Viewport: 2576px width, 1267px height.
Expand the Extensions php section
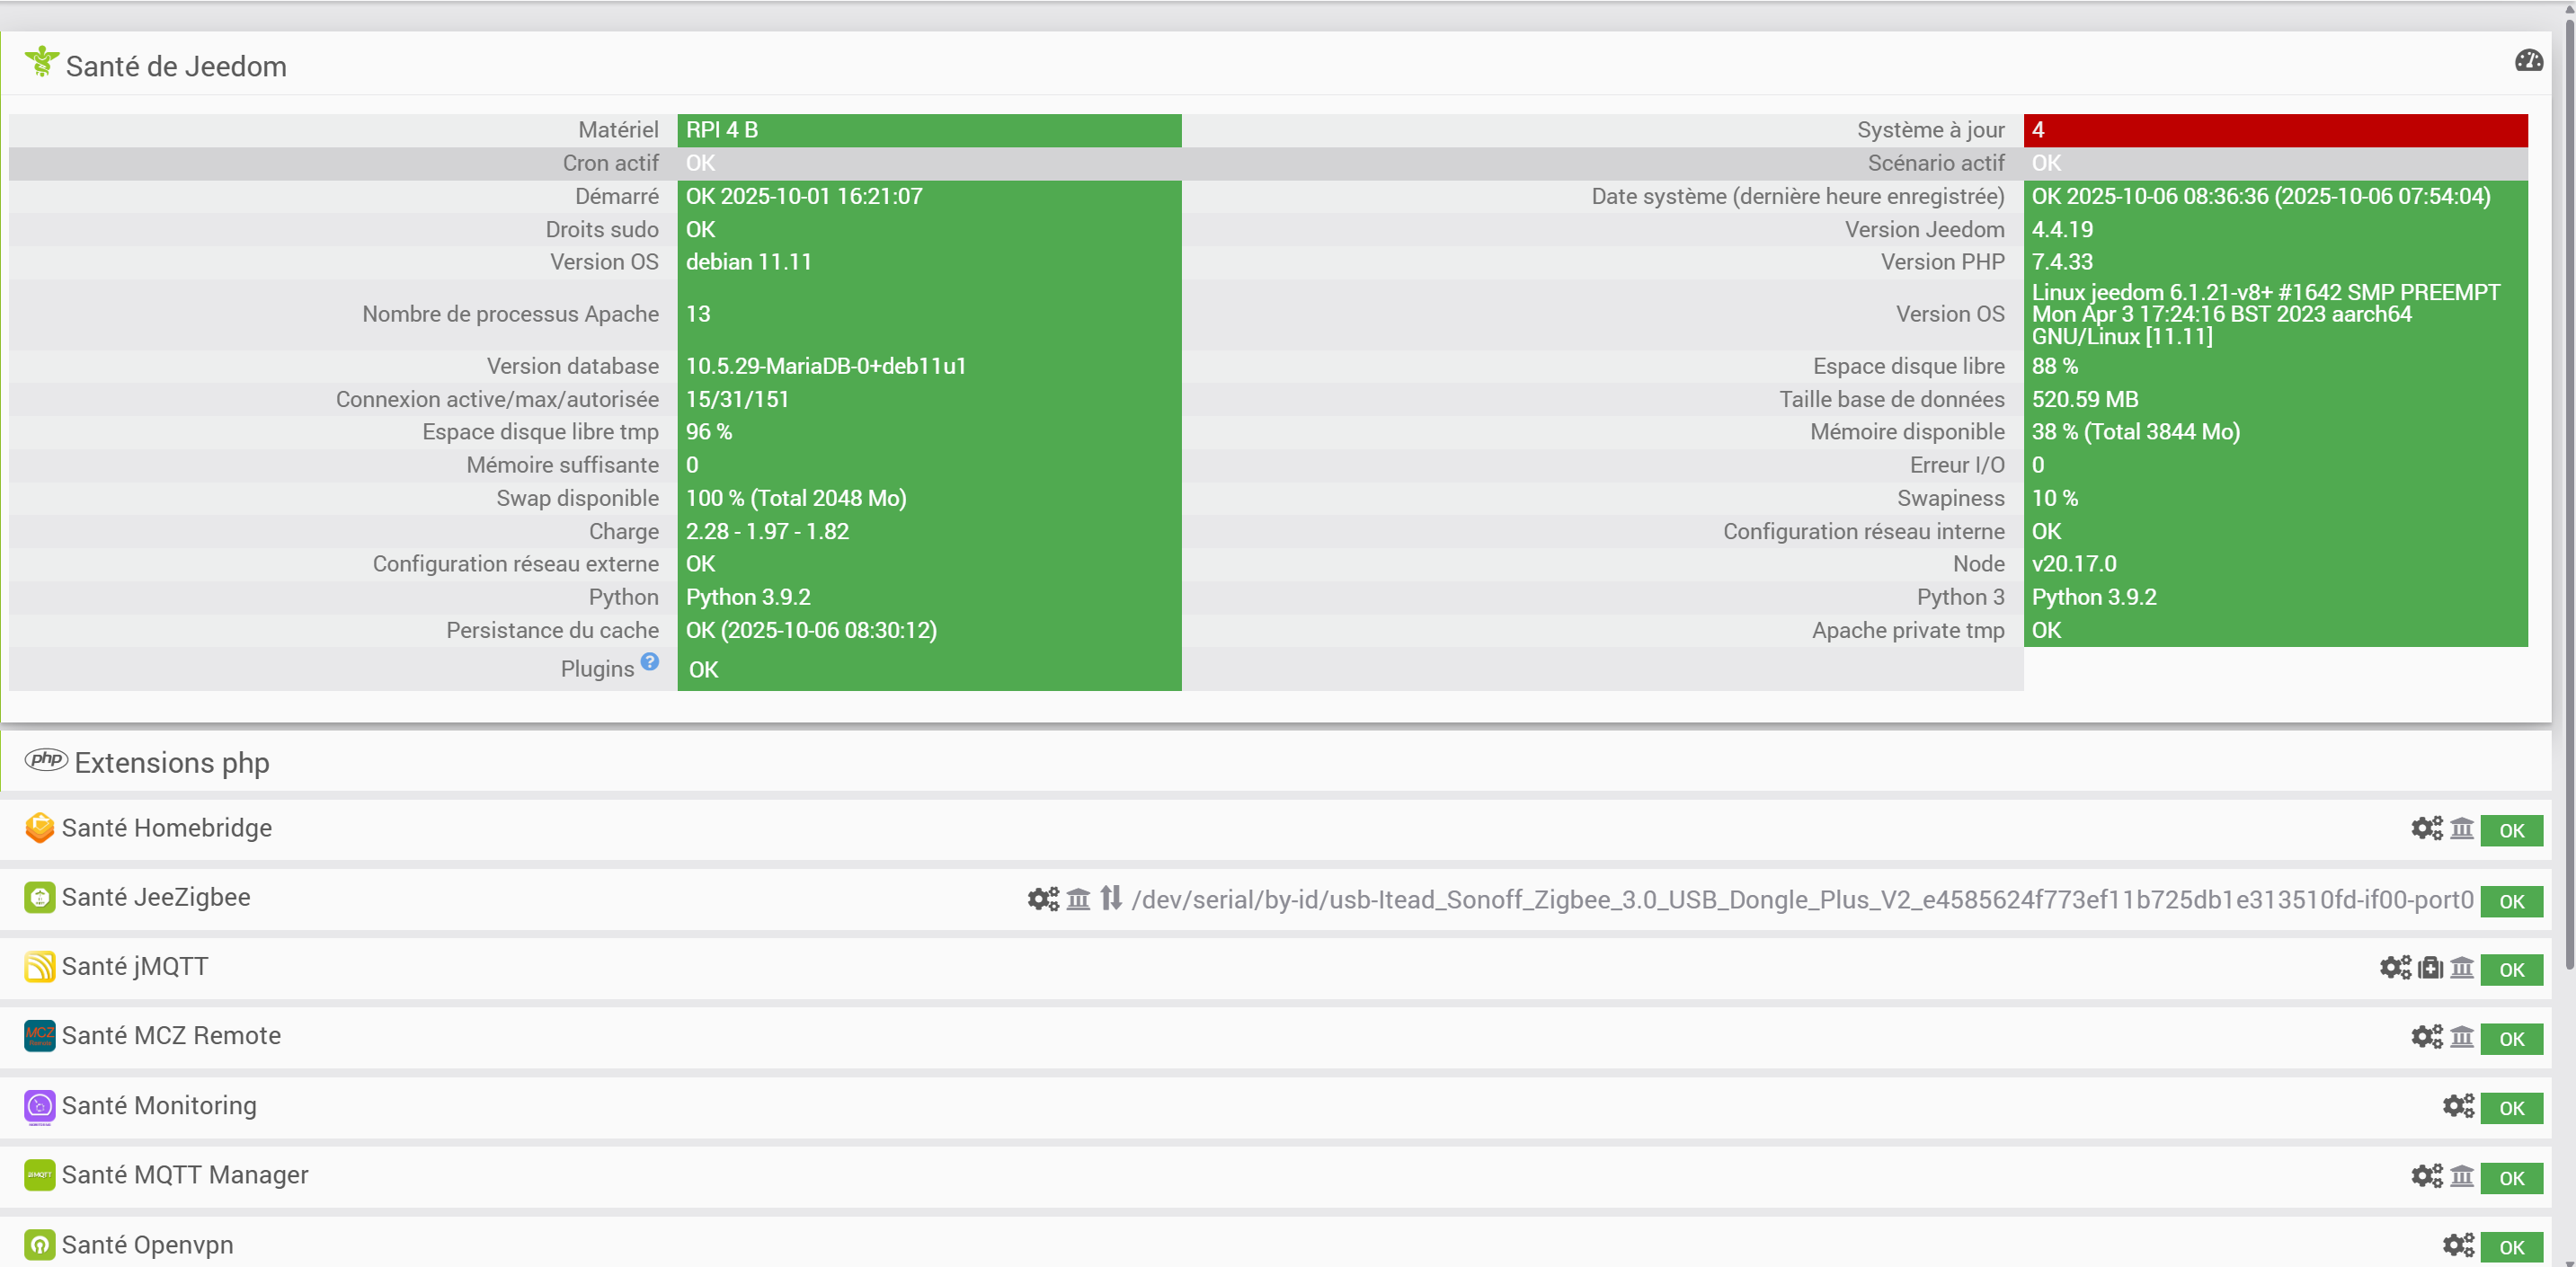(172, 763)
